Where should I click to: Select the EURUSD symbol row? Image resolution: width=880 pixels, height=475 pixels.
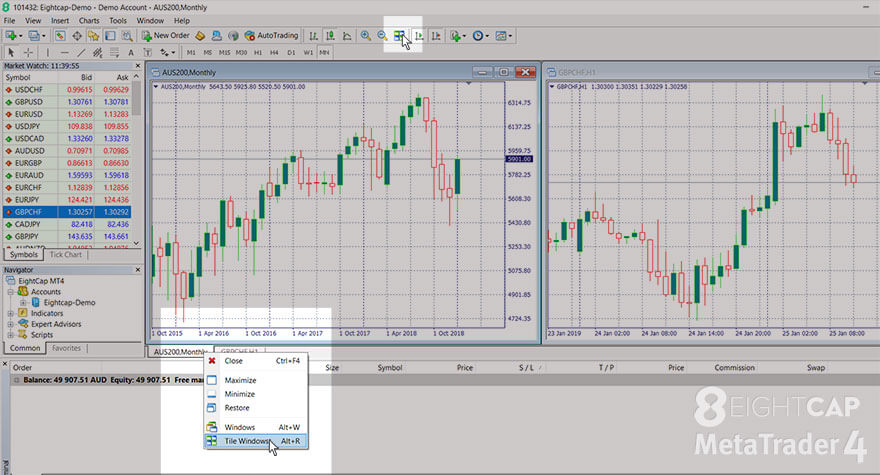coord(67,114)
